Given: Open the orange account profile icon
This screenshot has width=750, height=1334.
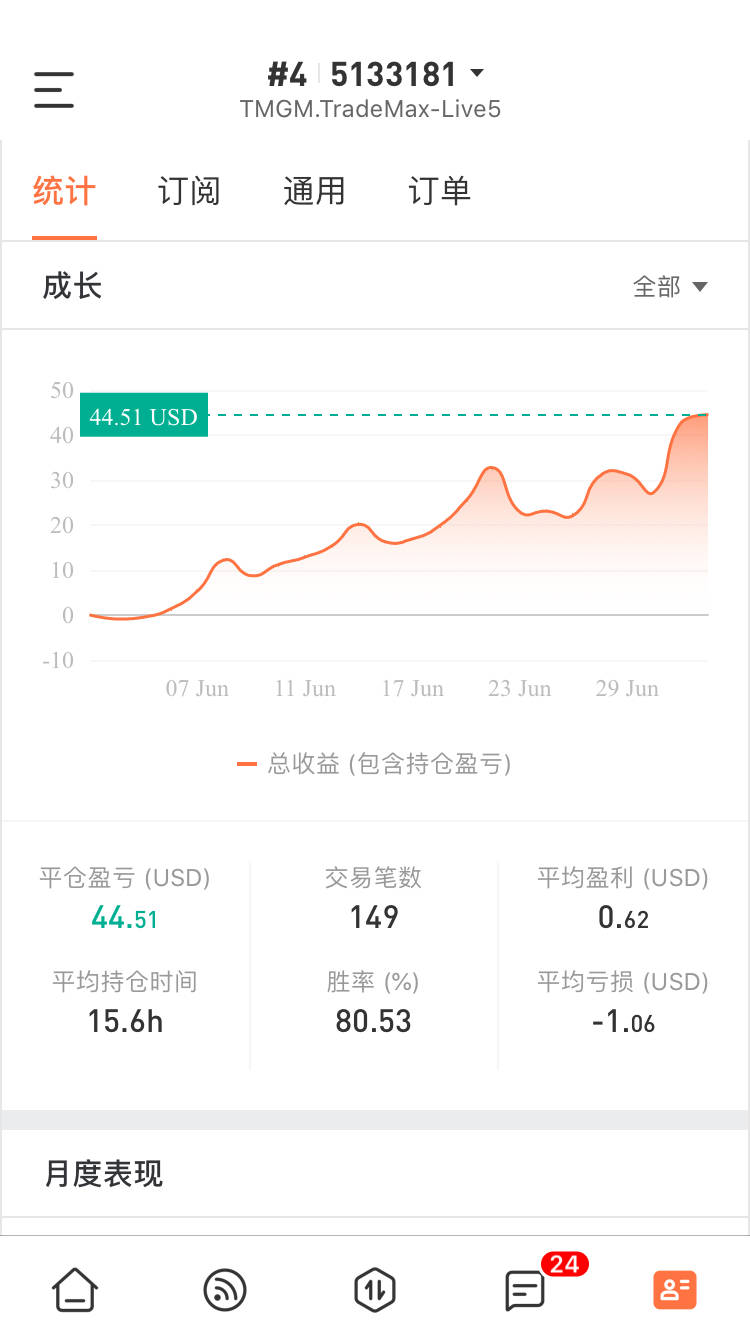Looking at the screenshot, I should point(675,1289).
